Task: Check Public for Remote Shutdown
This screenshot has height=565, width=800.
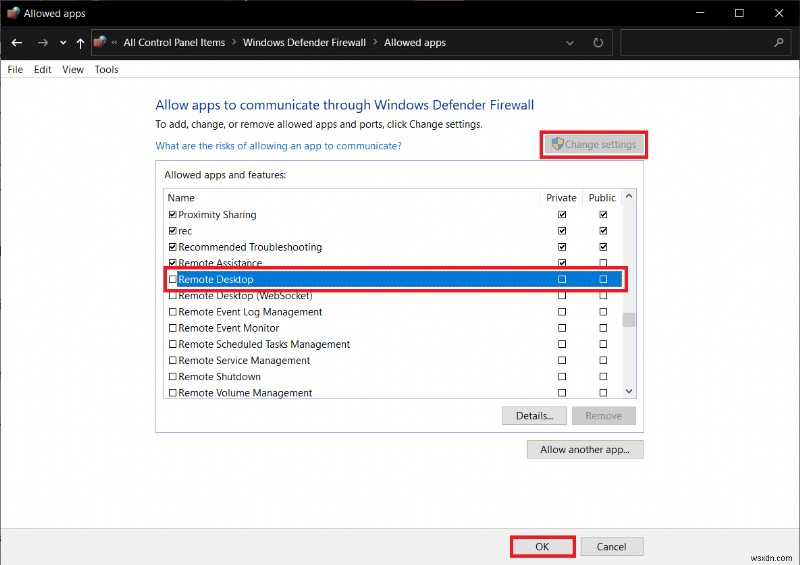Action: [x=603, y=377]
